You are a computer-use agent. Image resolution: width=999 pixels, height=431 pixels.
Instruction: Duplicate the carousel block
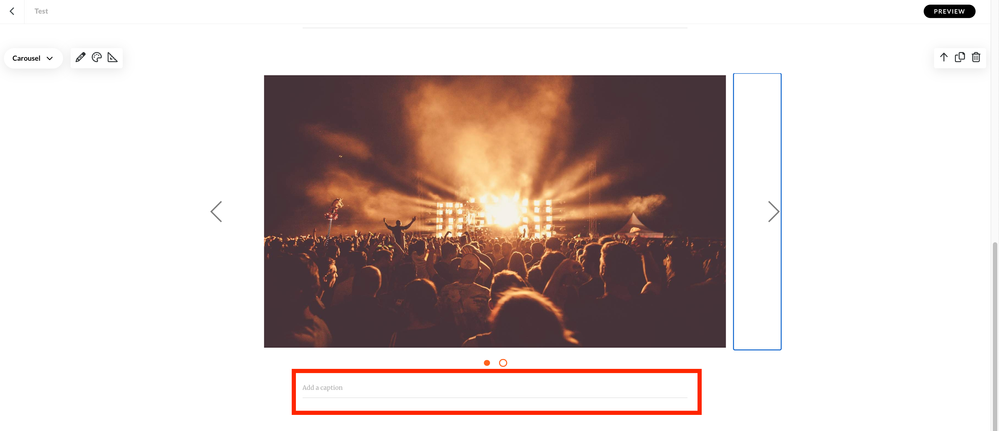click(959, 57)
